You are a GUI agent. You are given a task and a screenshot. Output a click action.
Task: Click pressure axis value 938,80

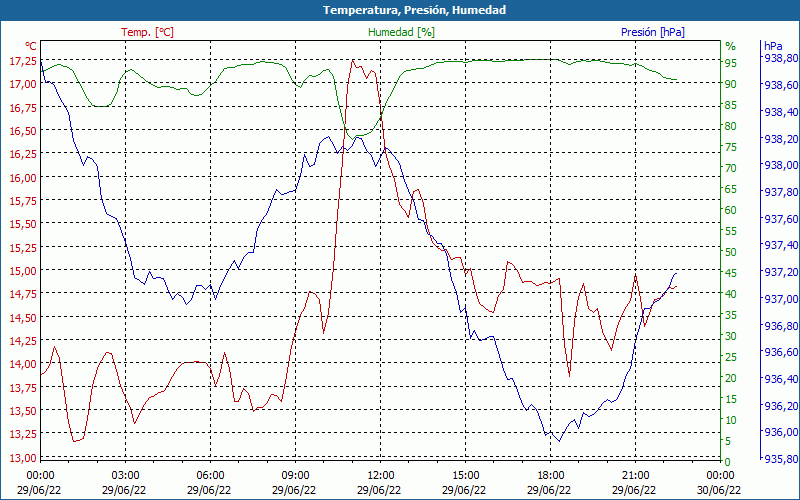[781, 58]
